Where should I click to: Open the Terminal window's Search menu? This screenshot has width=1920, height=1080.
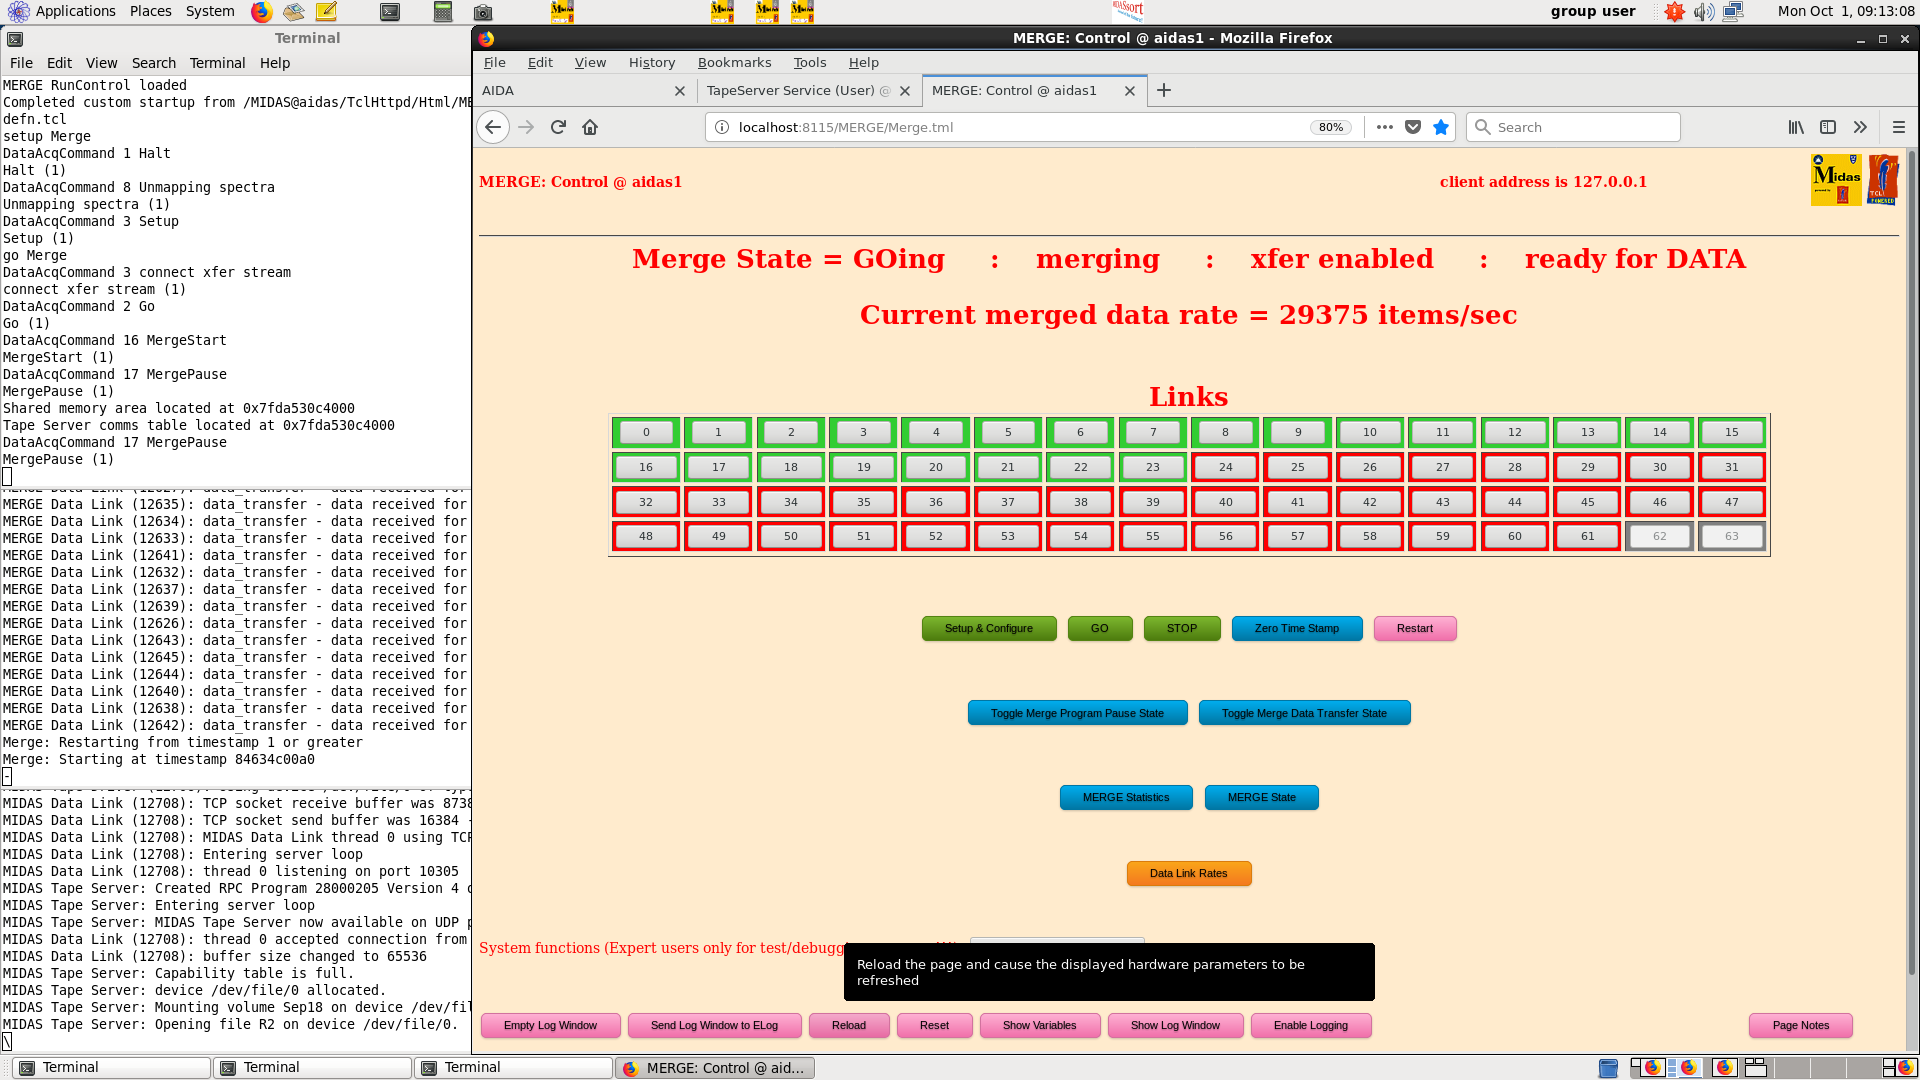[153, 63]
